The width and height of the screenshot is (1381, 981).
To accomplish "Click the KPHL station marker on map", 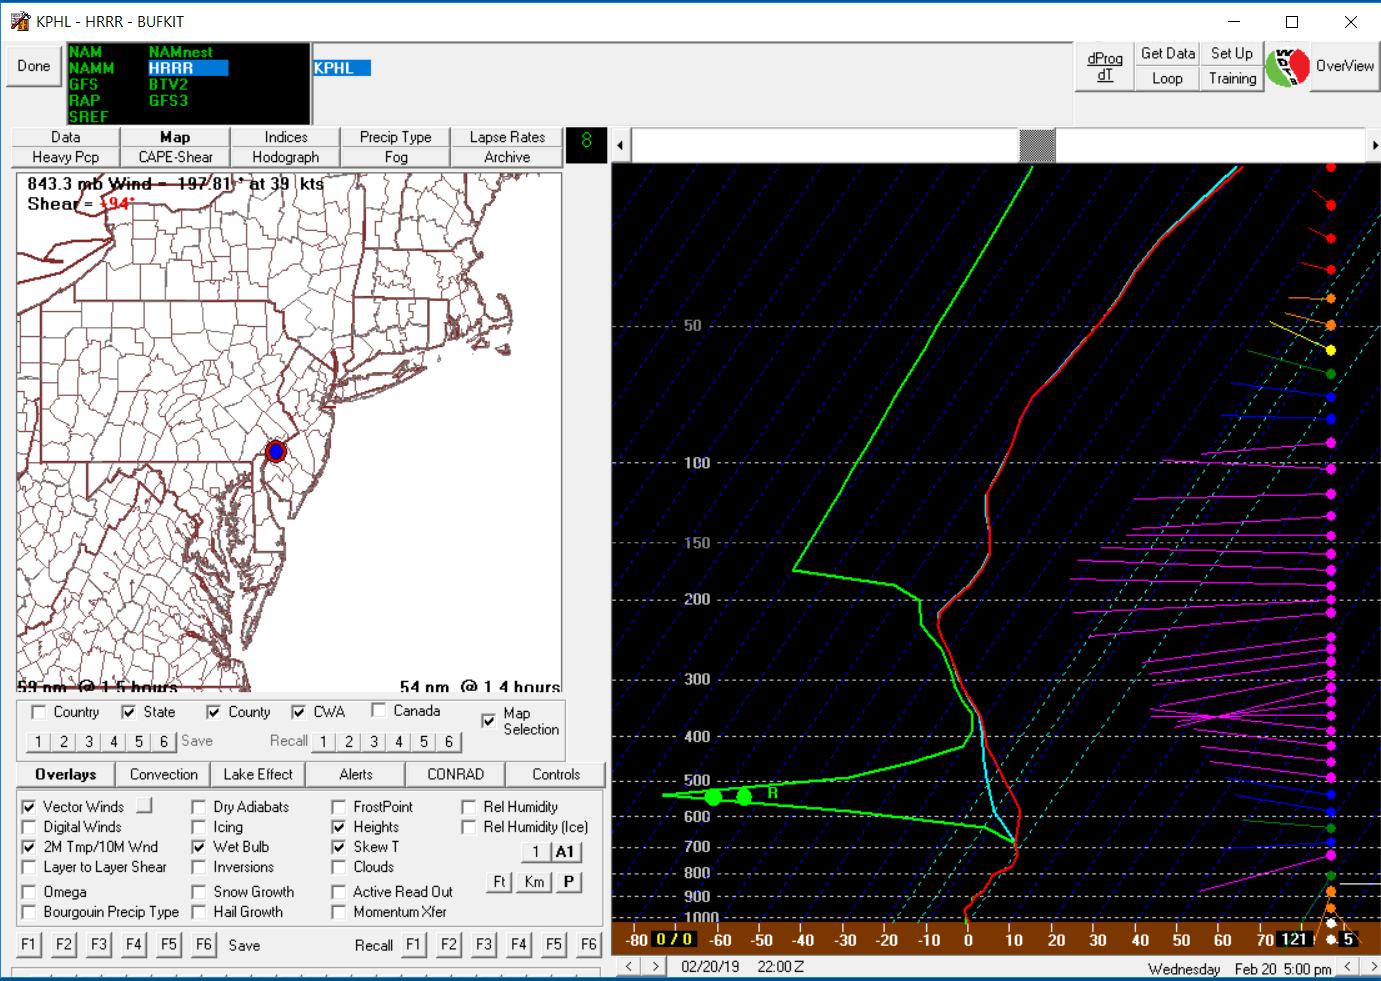I will [x=276, y=451].
